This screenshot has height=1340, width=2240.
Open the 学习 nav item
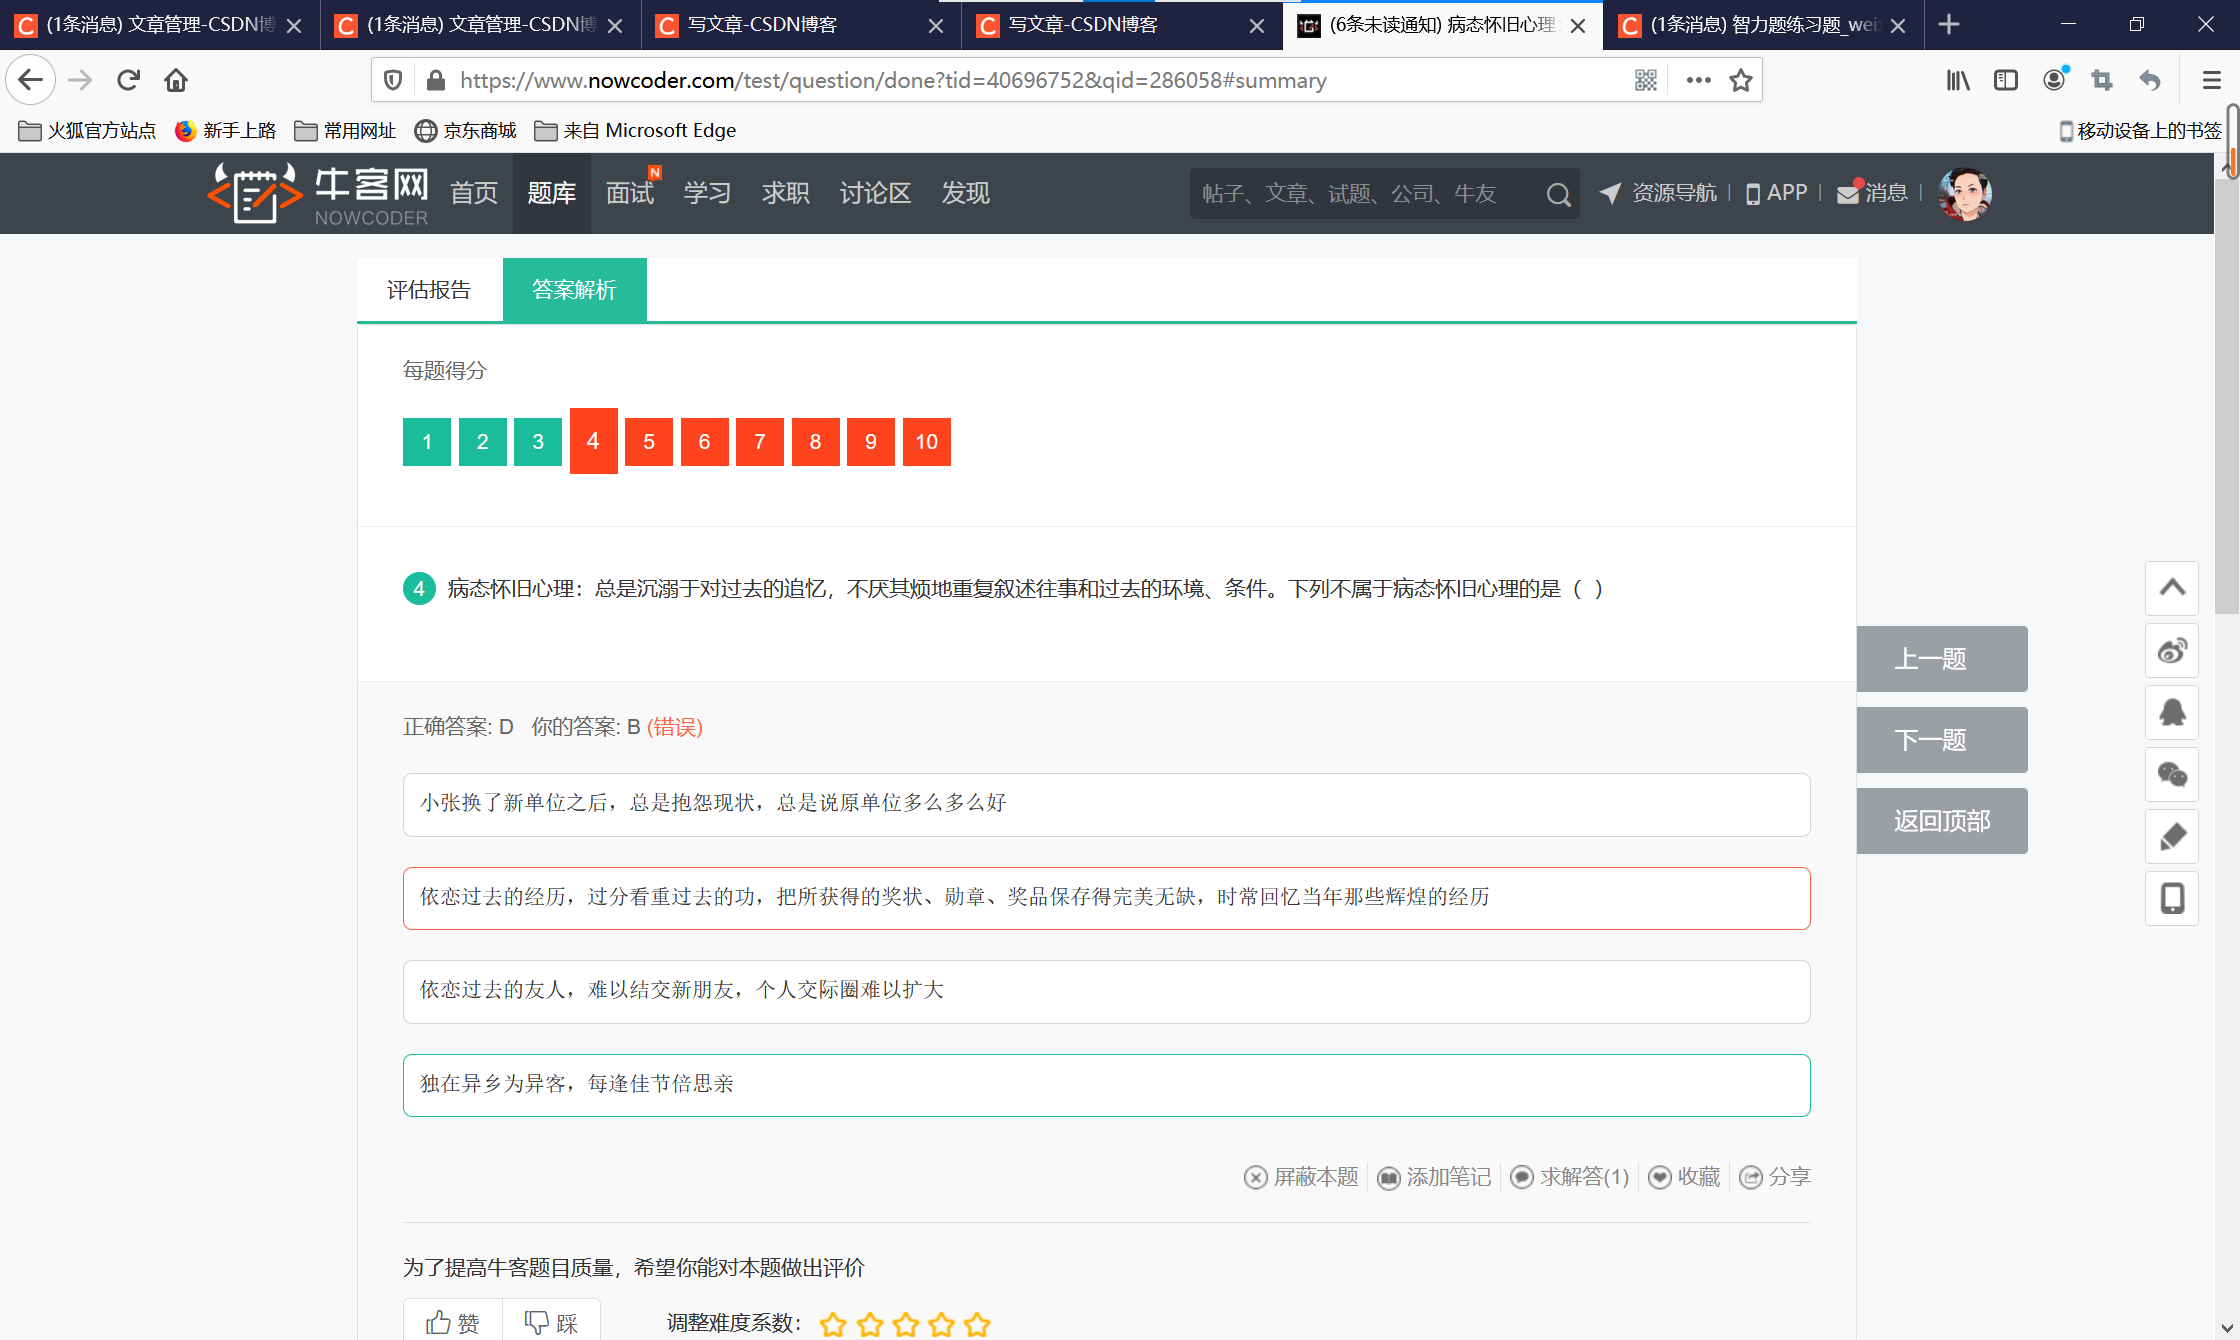click(708, 193)
